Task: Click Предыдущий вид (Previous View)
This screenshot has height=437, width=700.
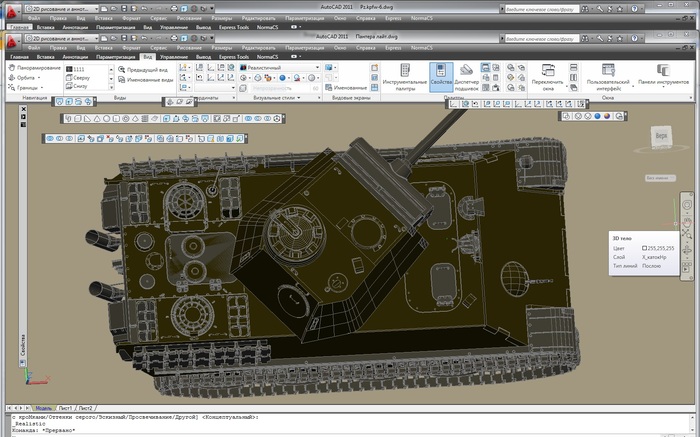Action: [x=148, y=70]
